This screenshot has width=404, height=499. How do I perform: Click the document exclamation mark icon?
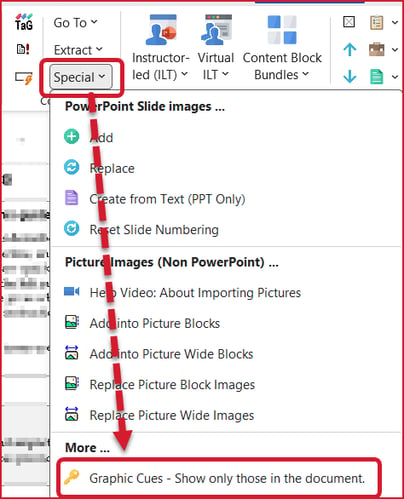coord(23,49)
